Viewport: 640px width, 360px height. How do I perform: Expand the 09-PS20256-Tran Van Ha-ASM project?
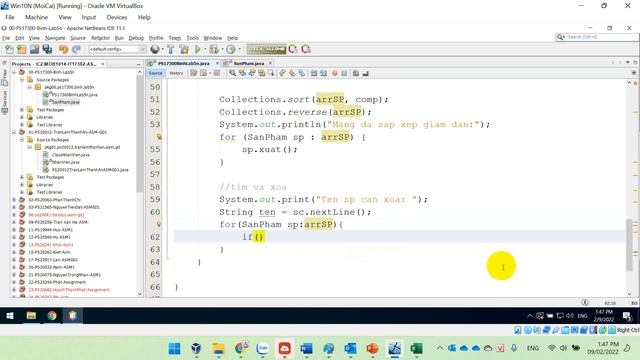[x=14, y=222]
